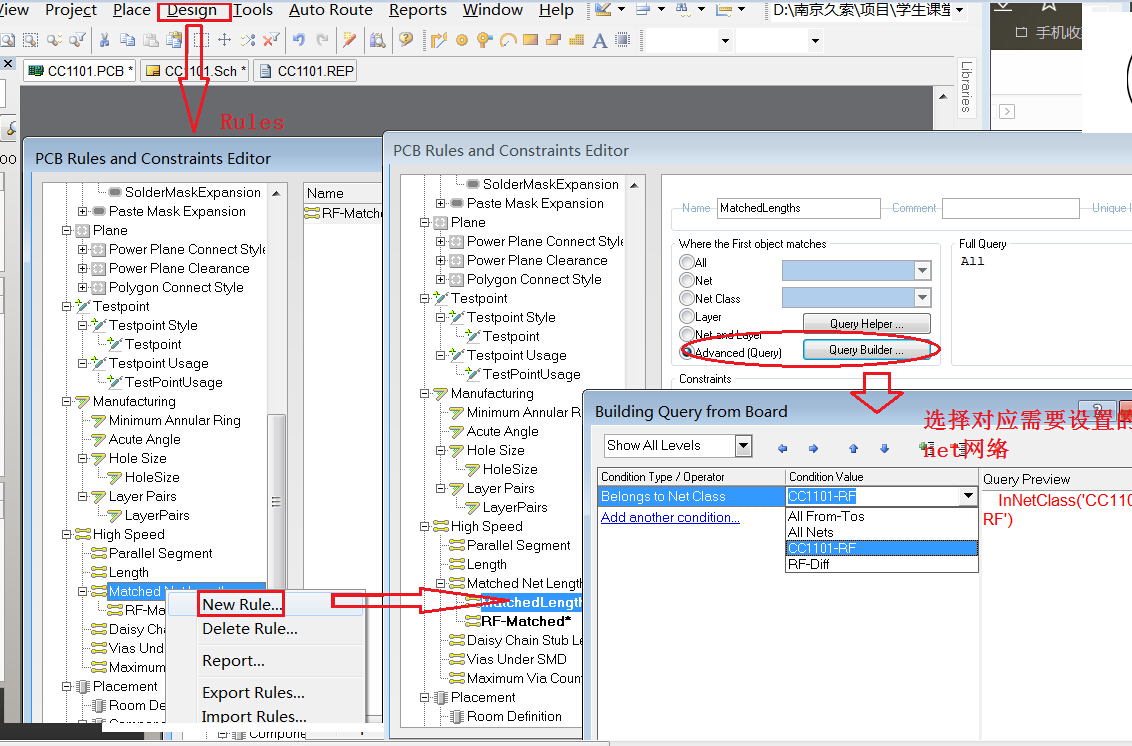
Task: Select the 'Layer' radio button
Action: pos(687,316)
